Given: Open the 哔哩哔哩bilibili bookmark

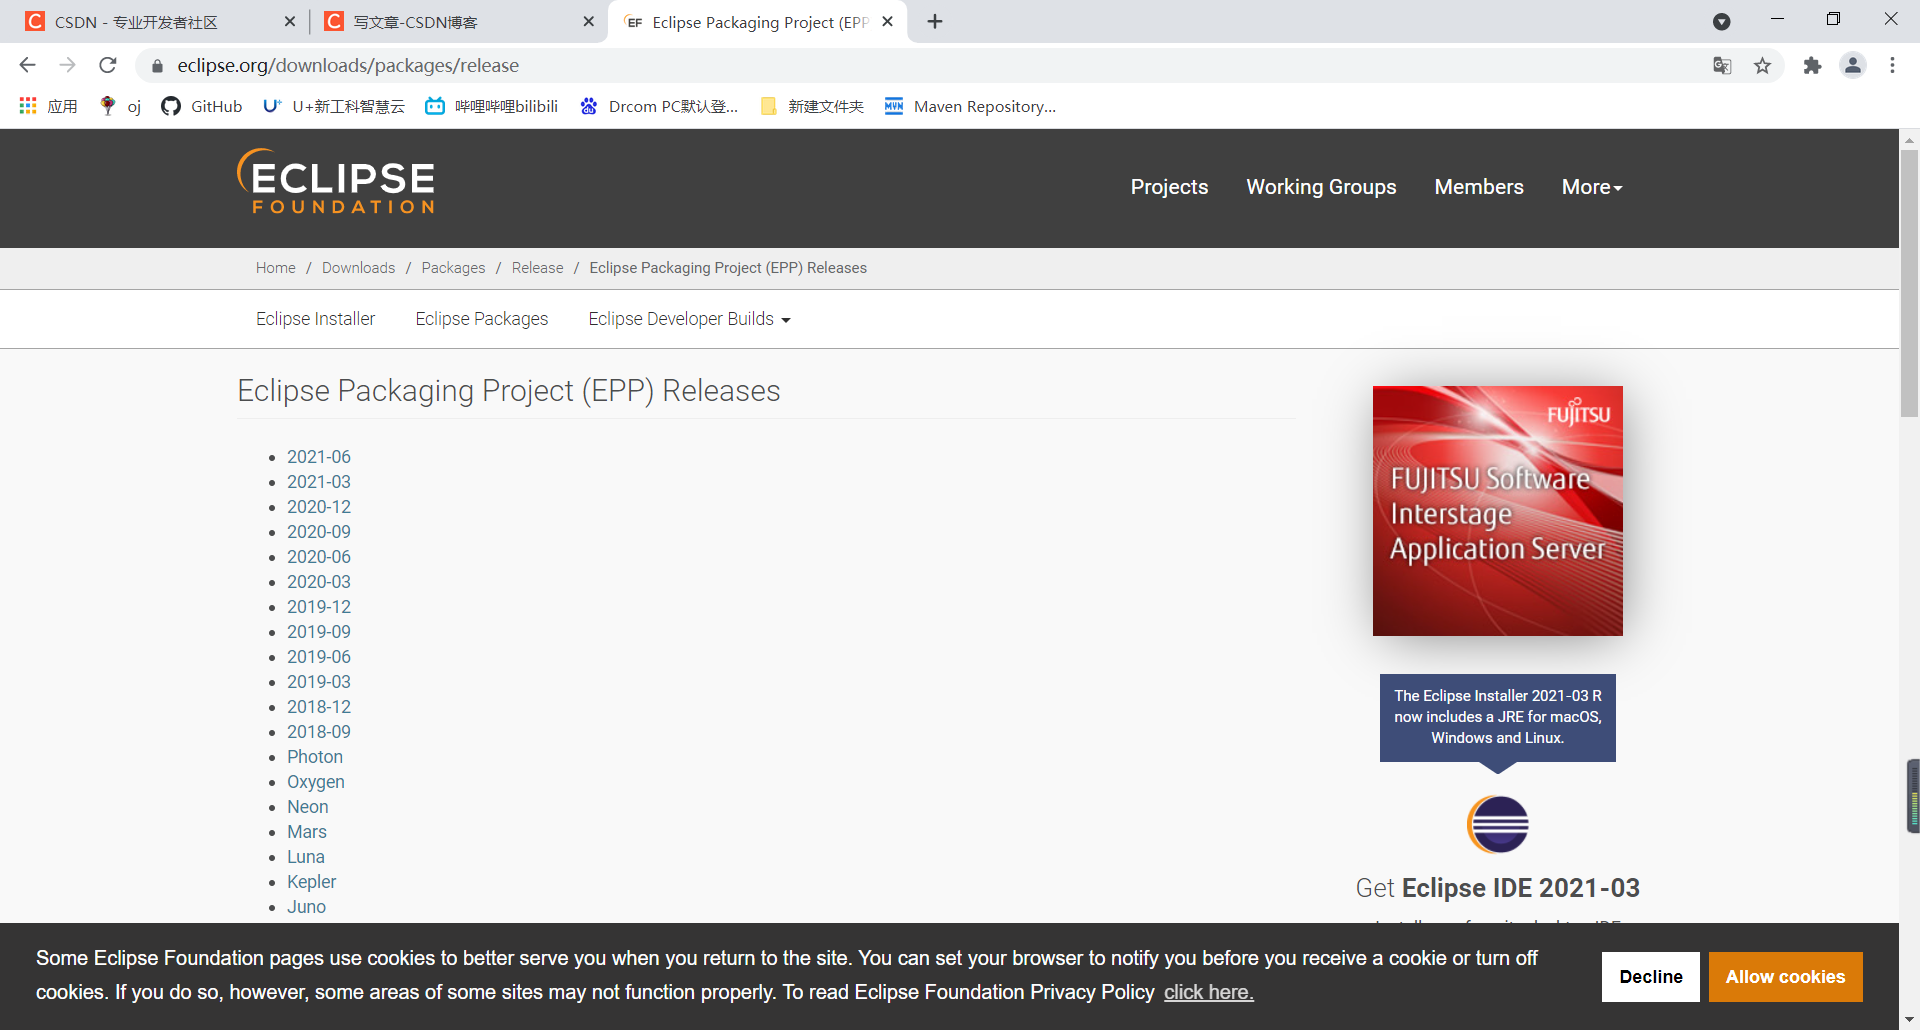Looking at the screenshot, I should (x=491, y=106).
